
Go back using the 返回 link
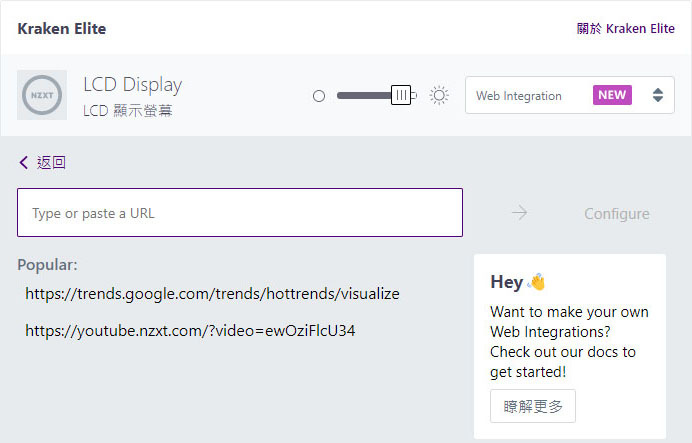[x=43, y=162]
